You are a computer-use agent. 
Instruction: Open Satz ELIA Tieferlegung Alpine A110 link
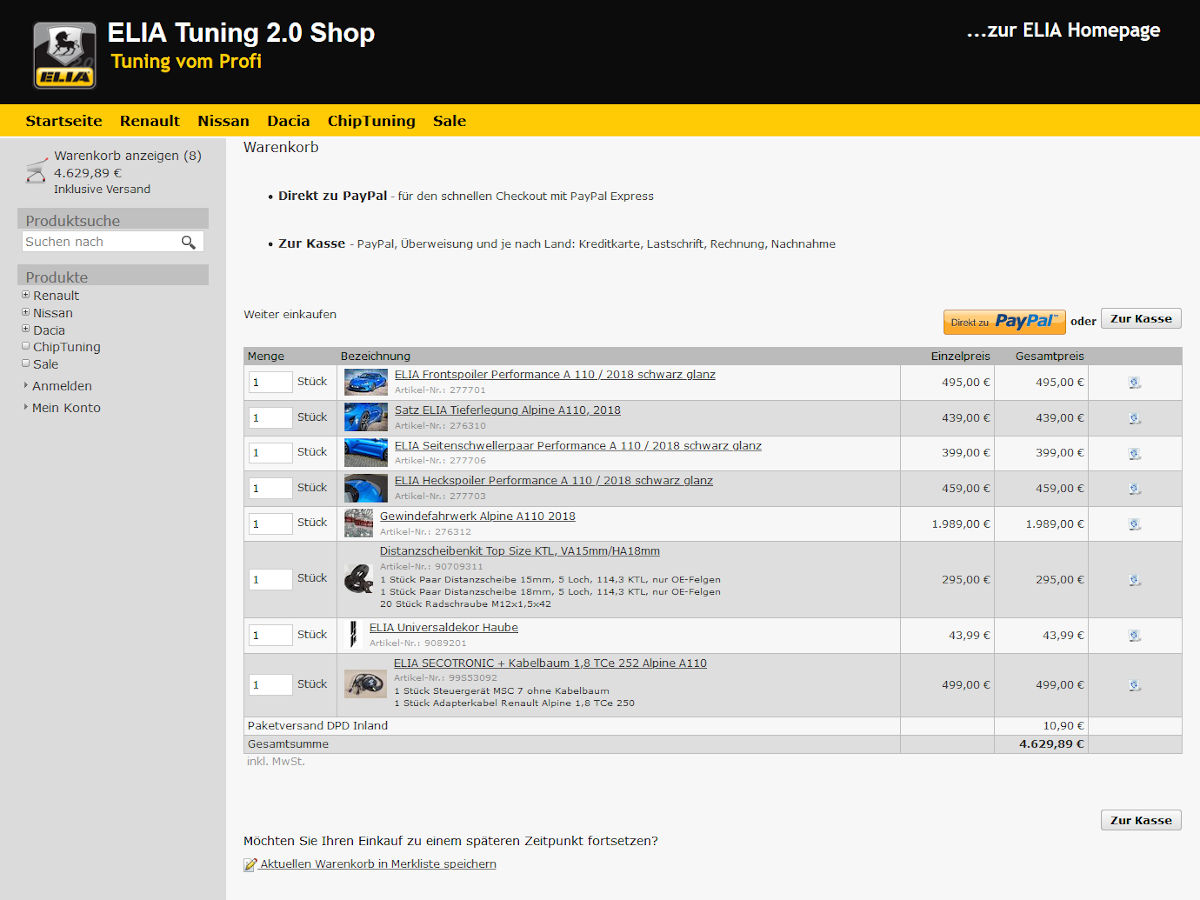pyautogui.click(x=507, y=410)
